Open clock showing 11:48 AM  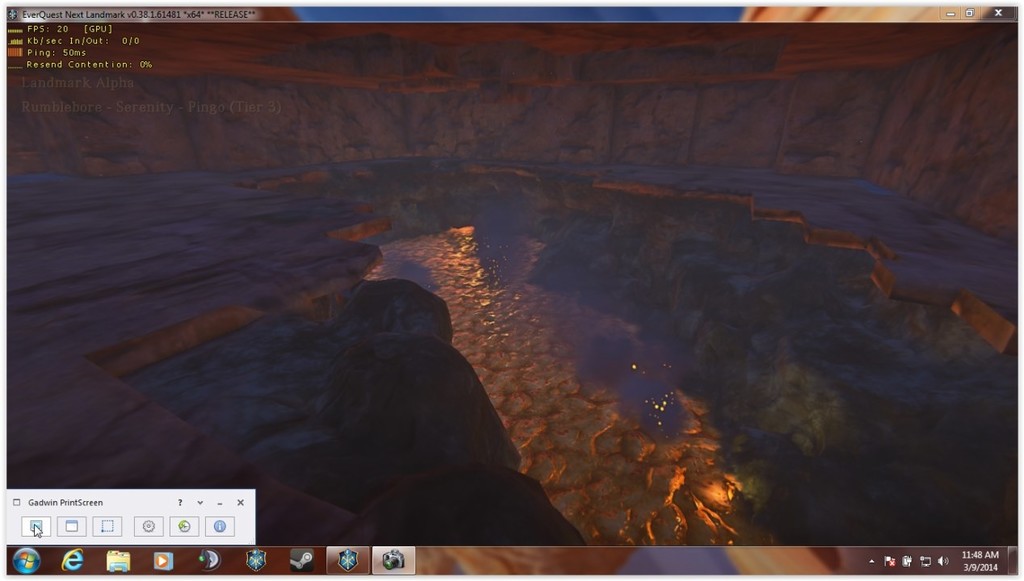coord(980,561)
